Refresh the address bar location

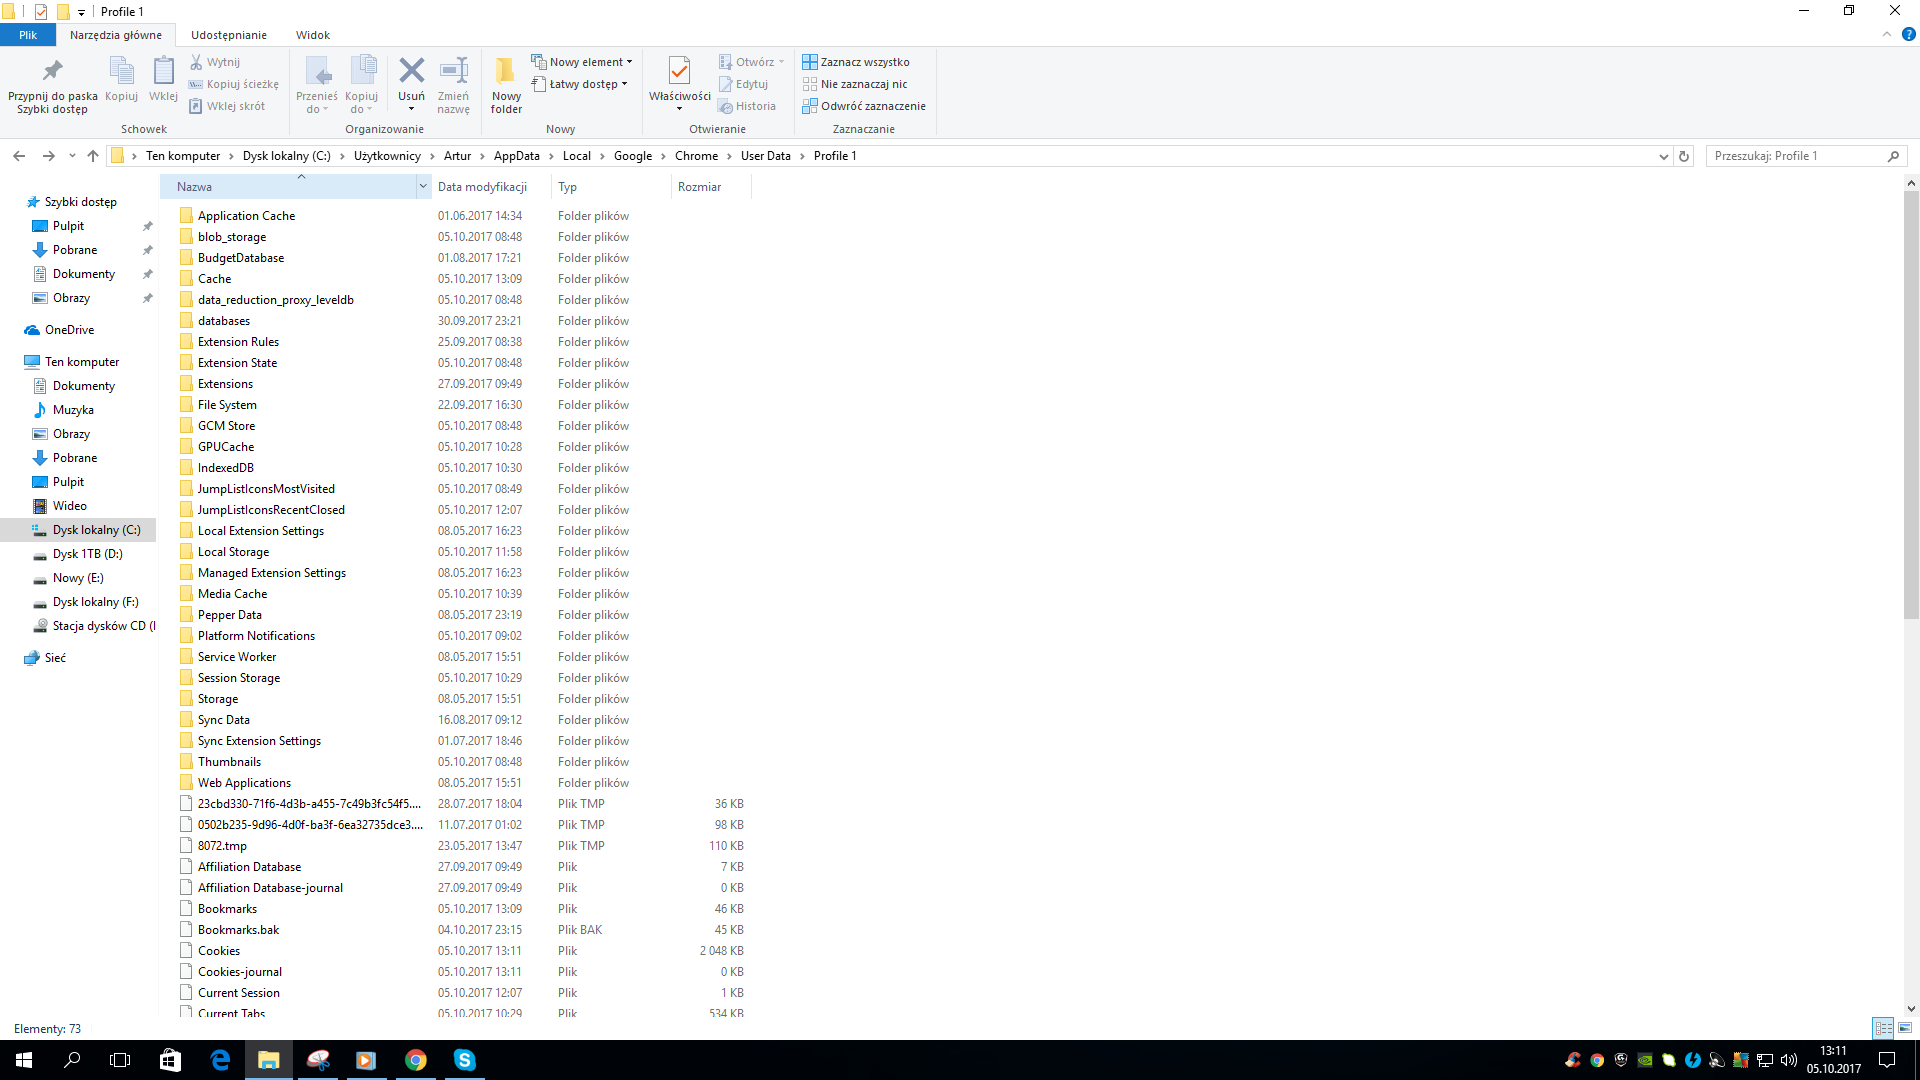[1684, 156]
